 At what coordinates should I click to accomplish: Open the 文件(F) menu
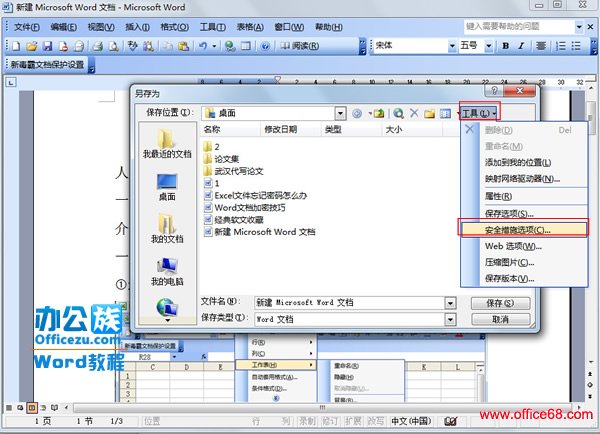pos(26,27)
